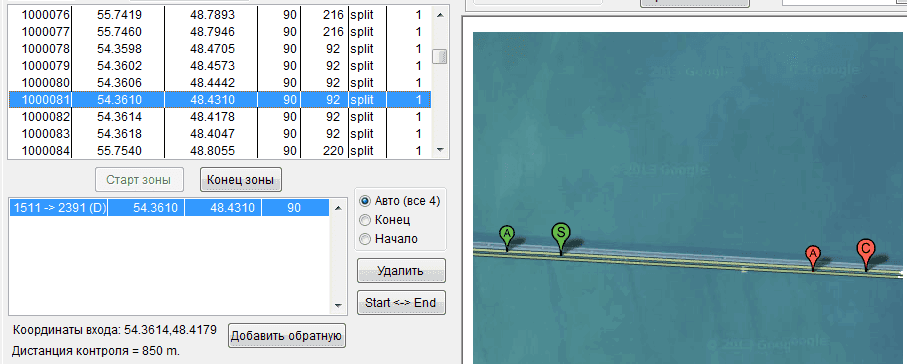The width and height of the screenshot is (907, 364).
Task: Click the red A marker pin
Action: click(813, 255)
